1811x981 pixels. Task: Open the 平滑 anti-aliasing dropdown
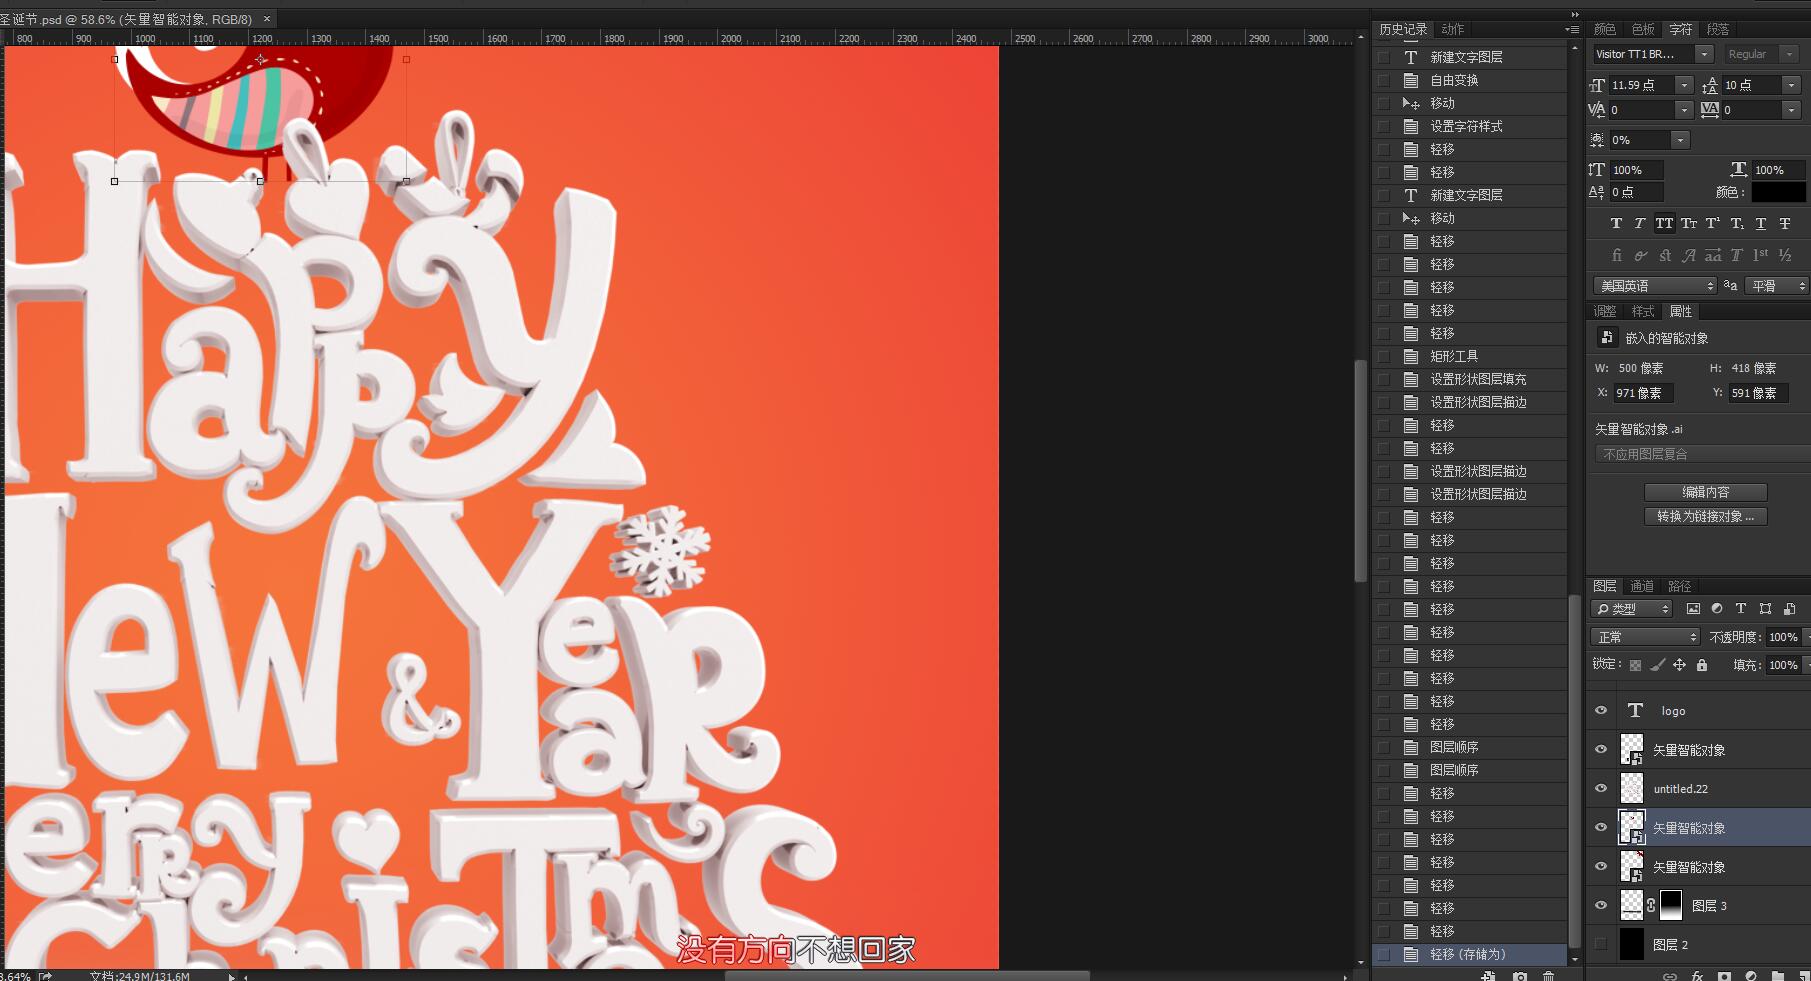pos(1776,286)
